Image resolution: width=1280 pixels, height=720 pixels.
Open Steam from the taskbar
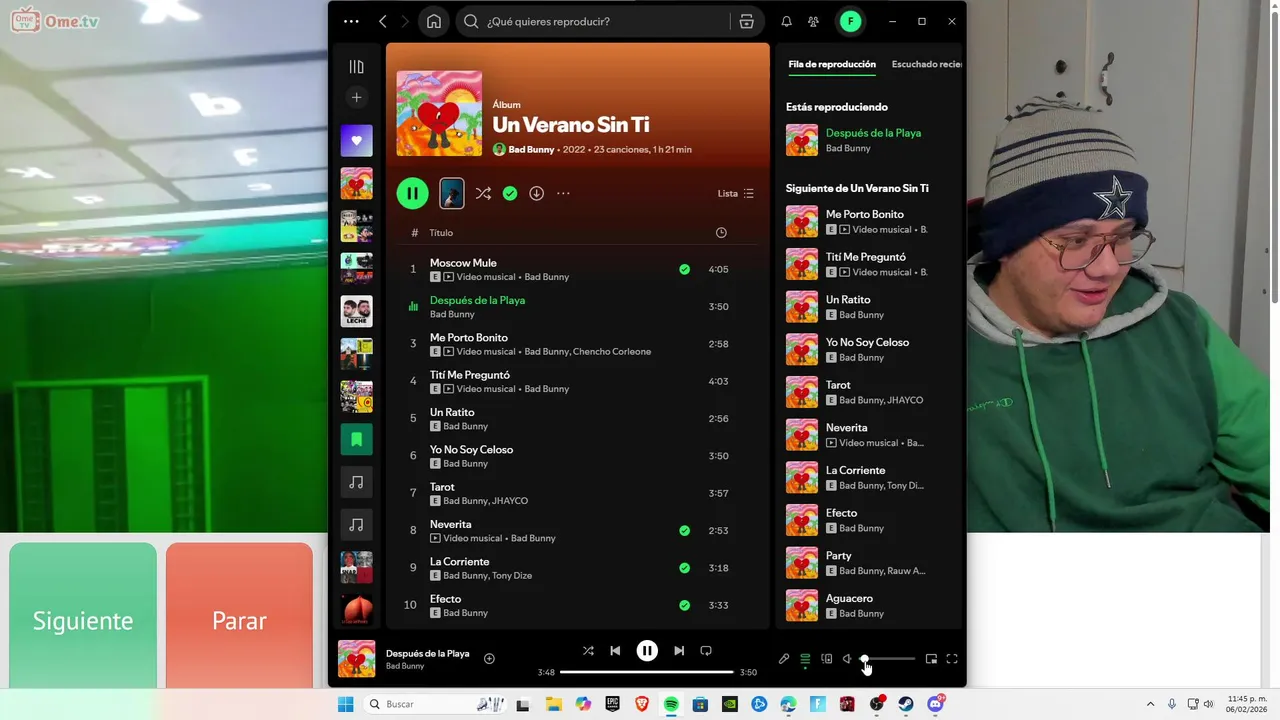pyautogui.click(x=906, y=704)
